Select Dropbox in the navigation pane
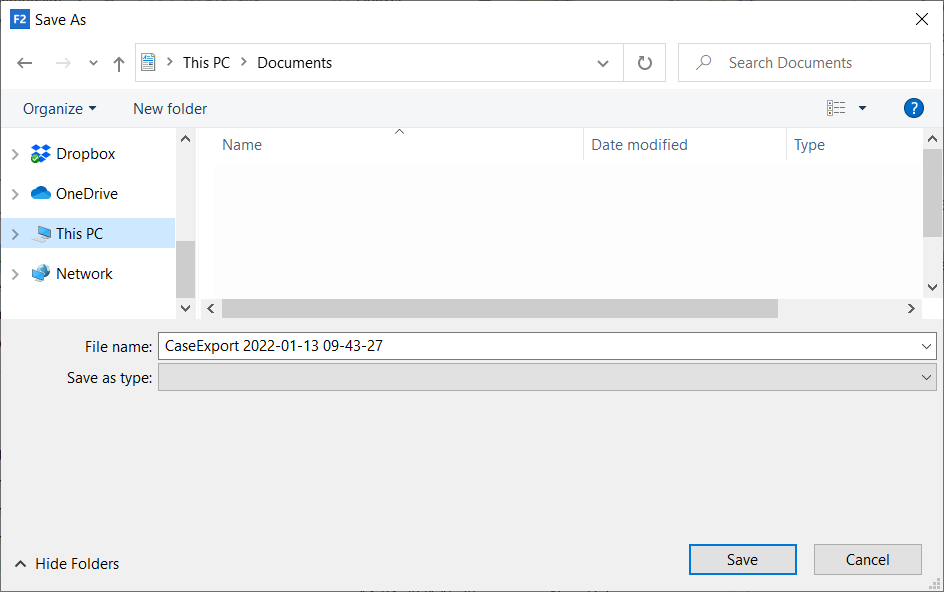The image size is (944, 592). 85,154
